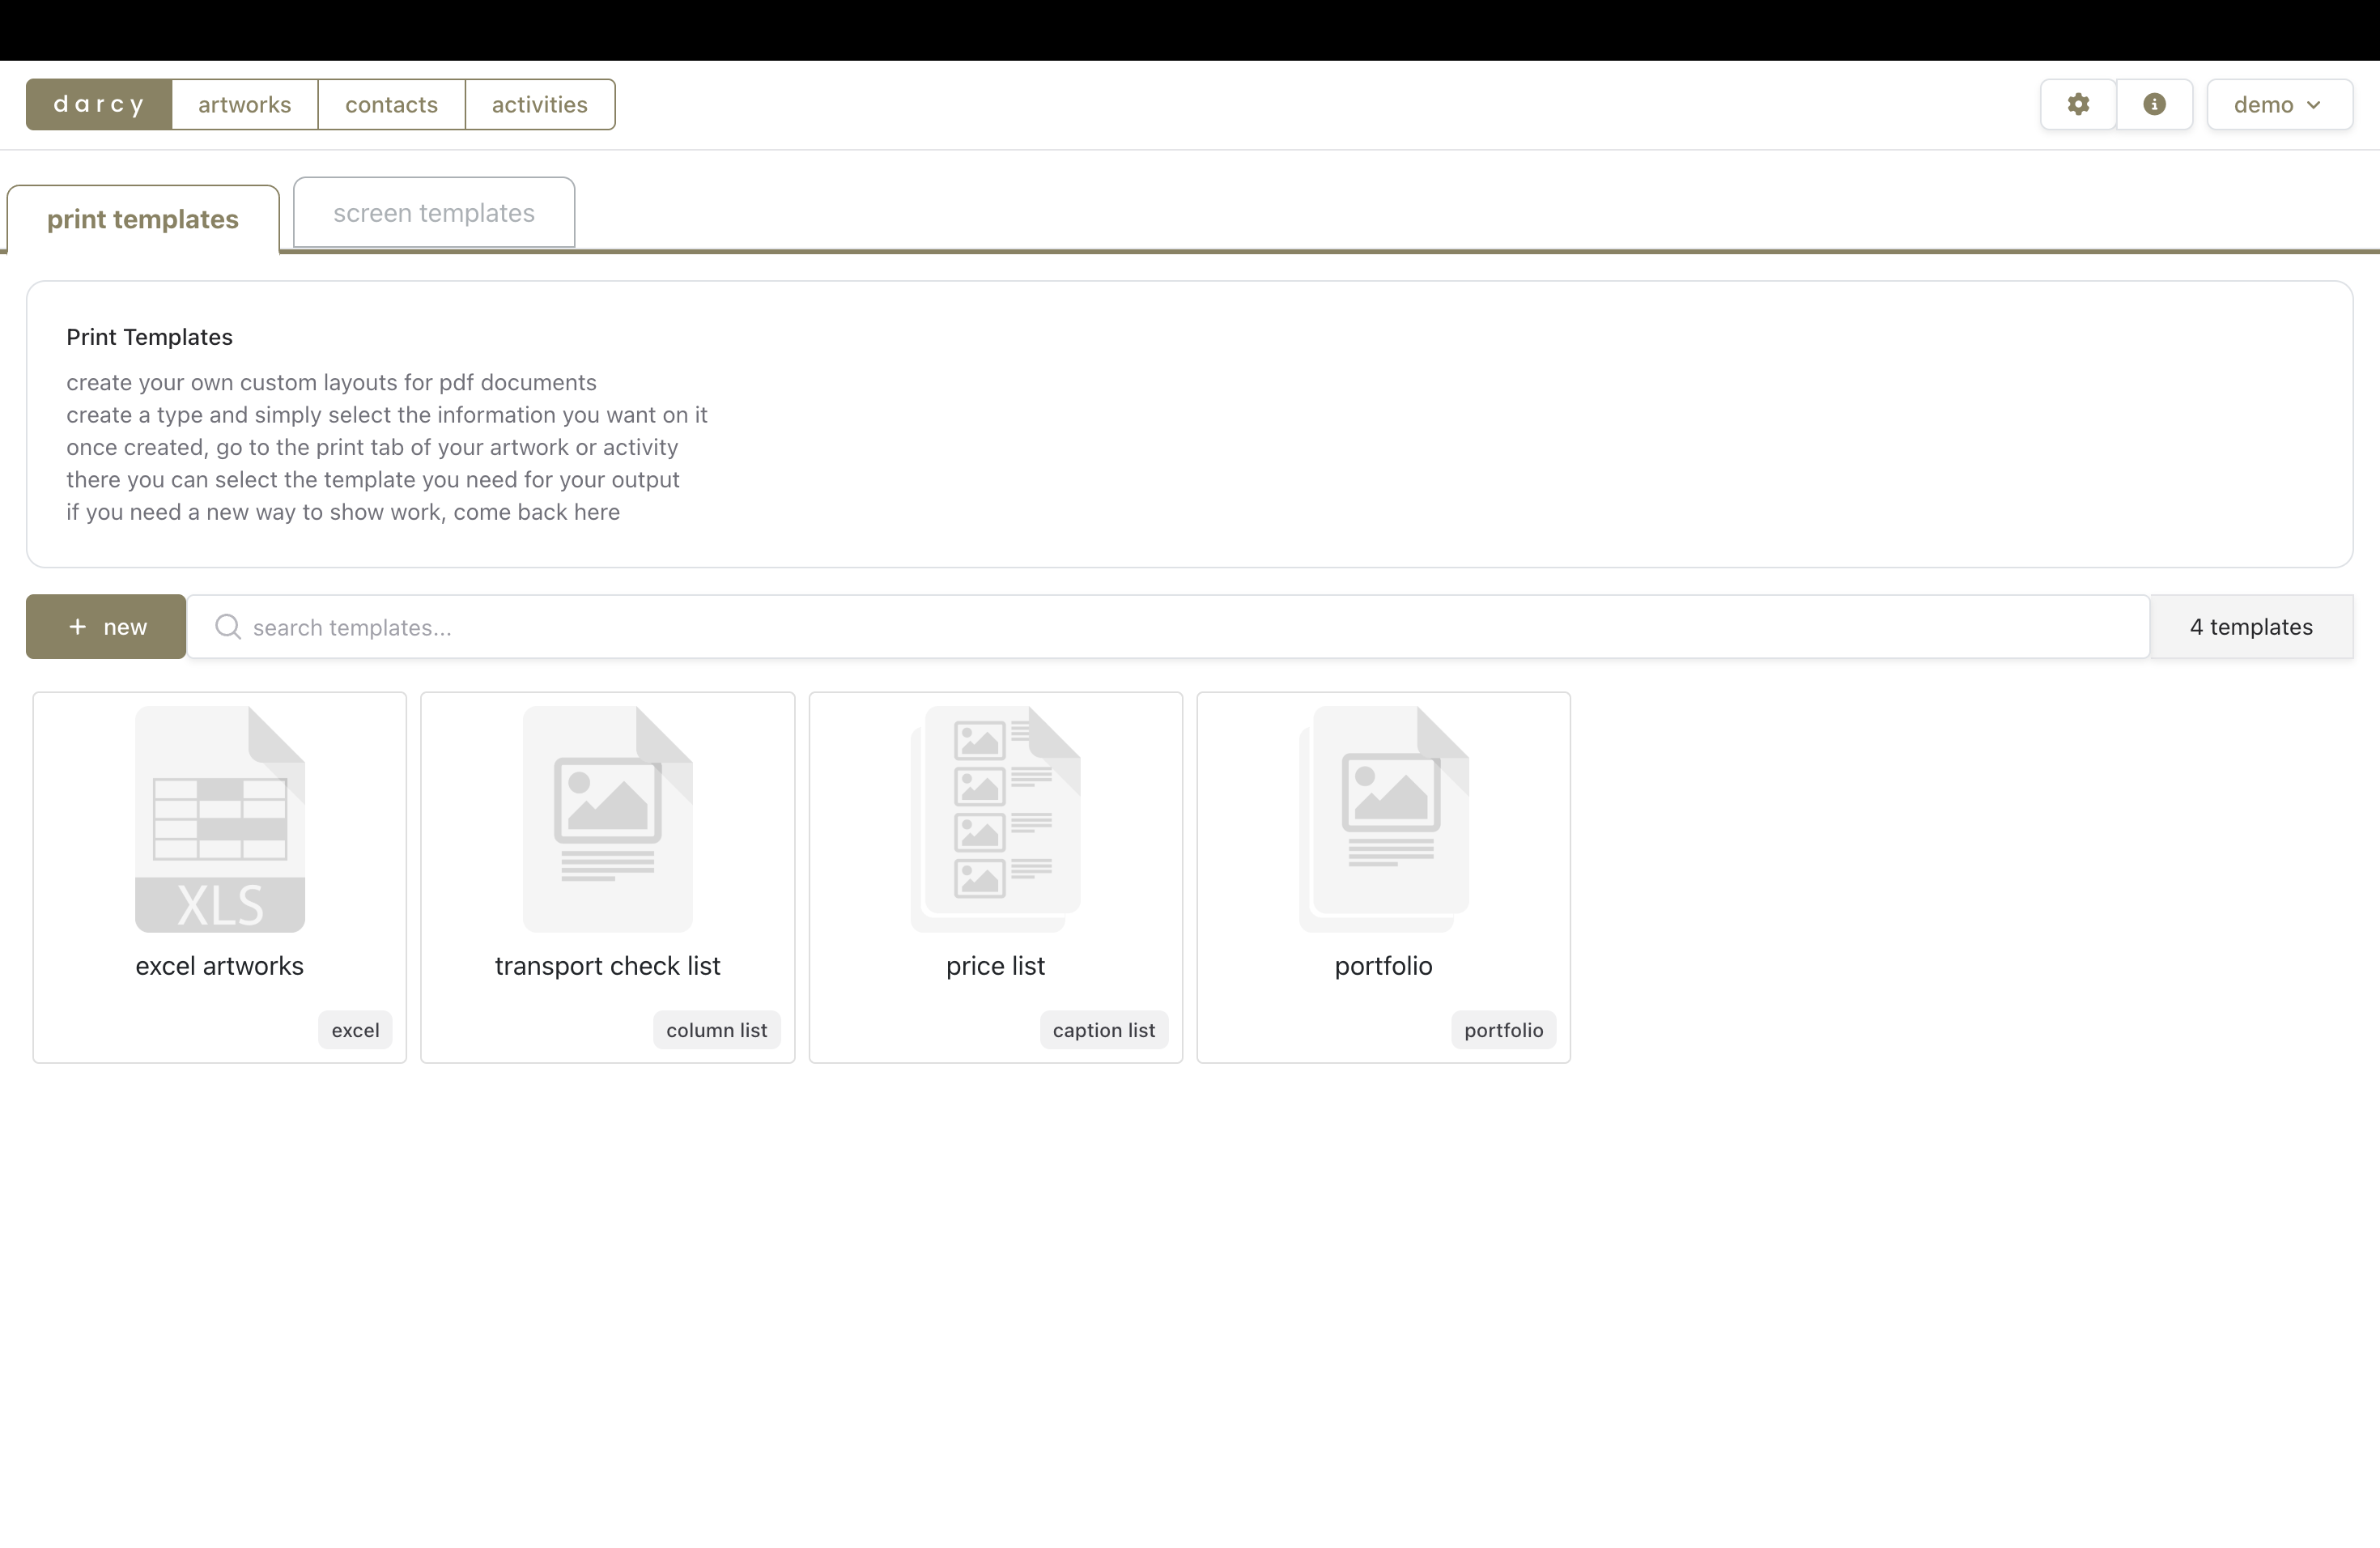Navigate to activities
Viewport: 2380px width, 1548px height.
(539, 104)
